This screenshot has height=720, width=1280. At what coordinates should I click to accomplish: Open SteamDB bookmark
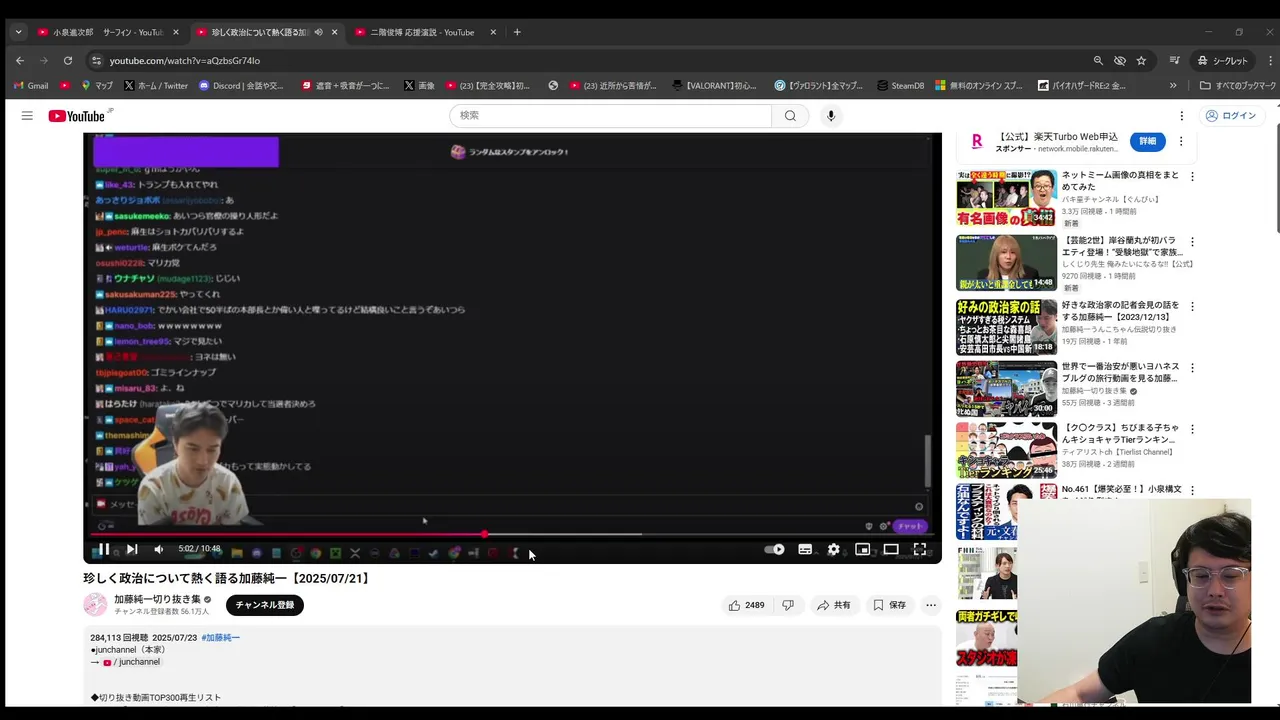899,85
